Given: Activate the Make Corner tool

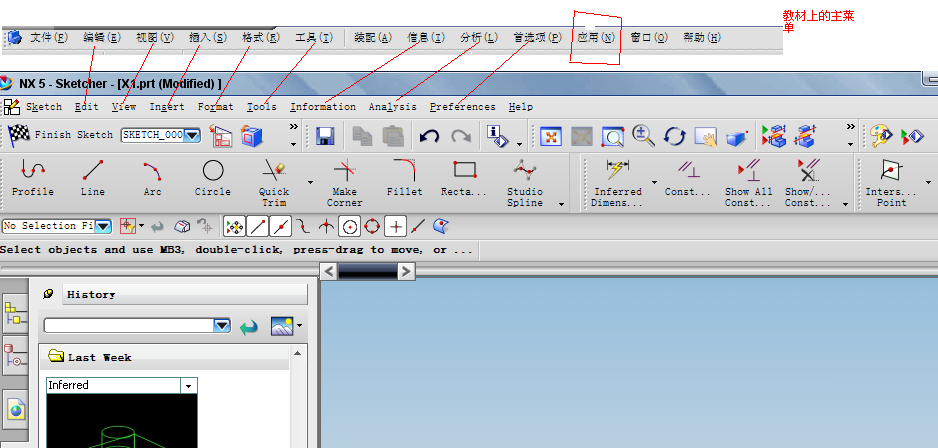Looking at the screenshot, I should pyautogui.click(x=345, y=182).
